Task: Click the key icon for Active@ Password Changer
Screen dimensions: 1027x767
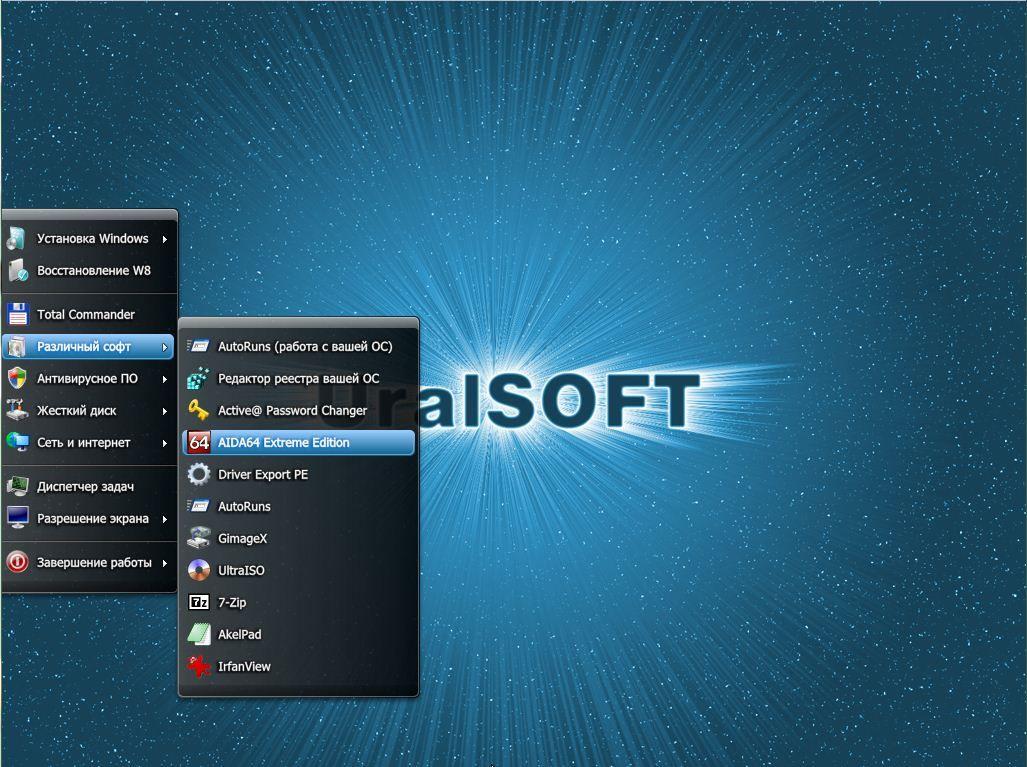Action: 199,410
